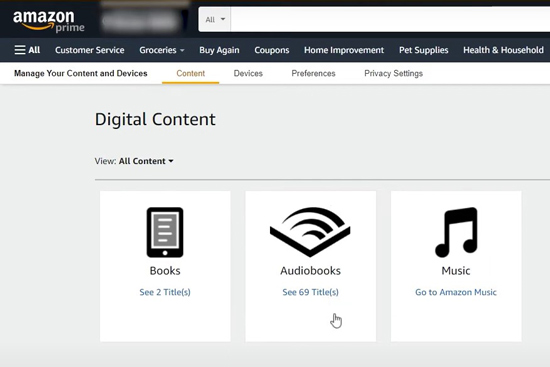This screenshot has height=367, width=550.
Task: Open Health & Household department
Action: point(503,50)
